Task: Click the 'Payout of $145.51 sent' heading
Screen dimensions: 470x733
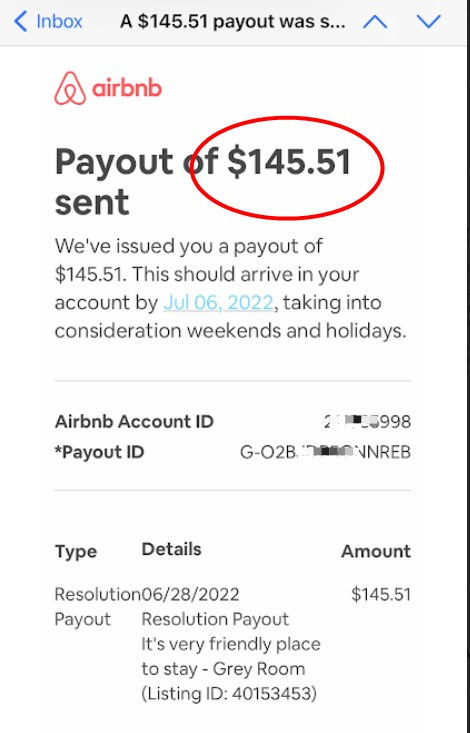Action: (x=202, y=182)
